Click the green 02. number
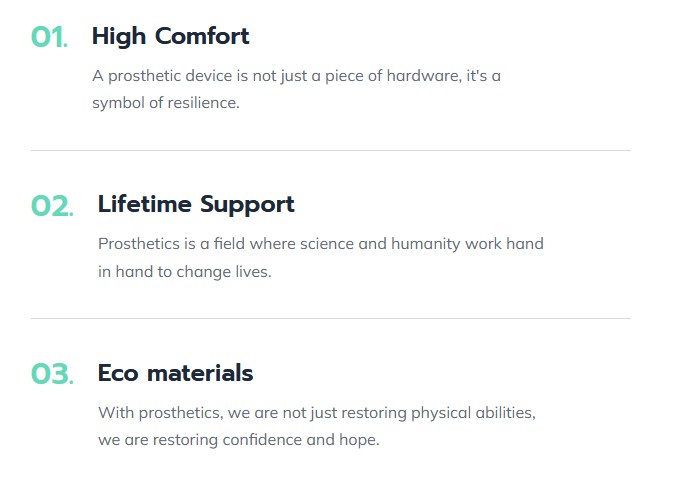This screenshot has width=674, height=485. [52, 206]
